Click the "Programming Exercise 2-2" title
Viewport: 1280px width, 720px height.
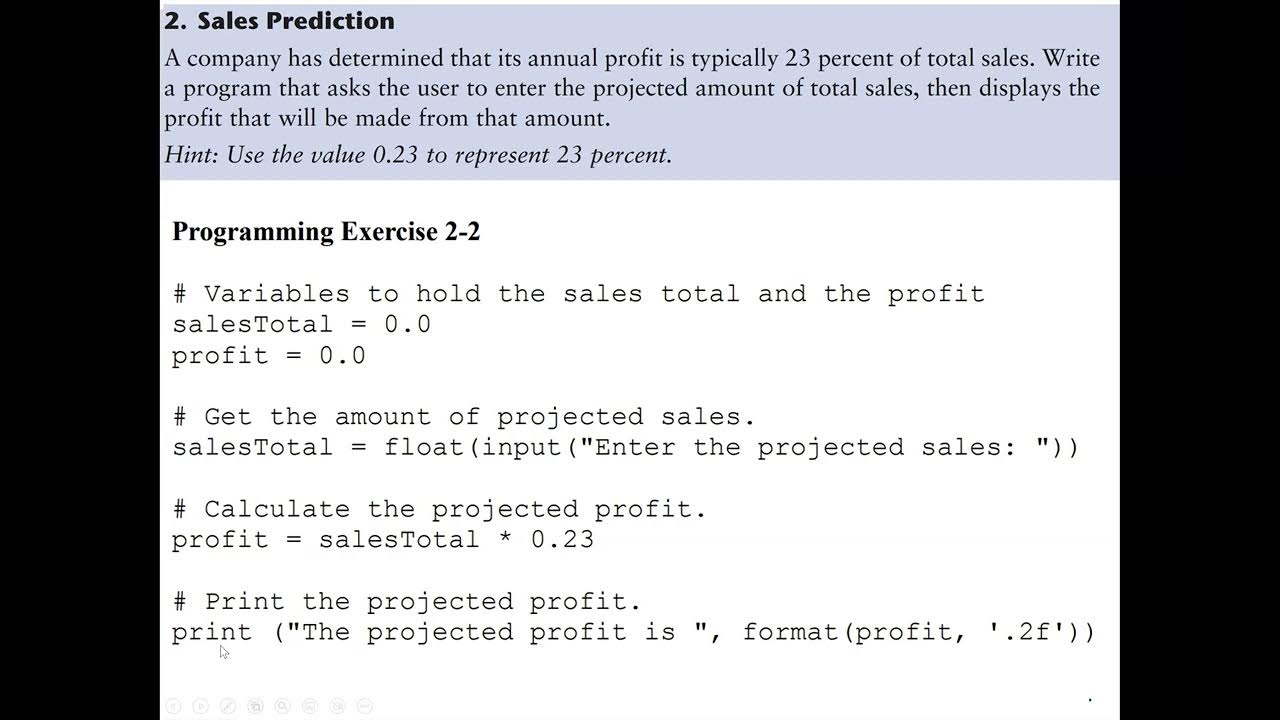326,232
